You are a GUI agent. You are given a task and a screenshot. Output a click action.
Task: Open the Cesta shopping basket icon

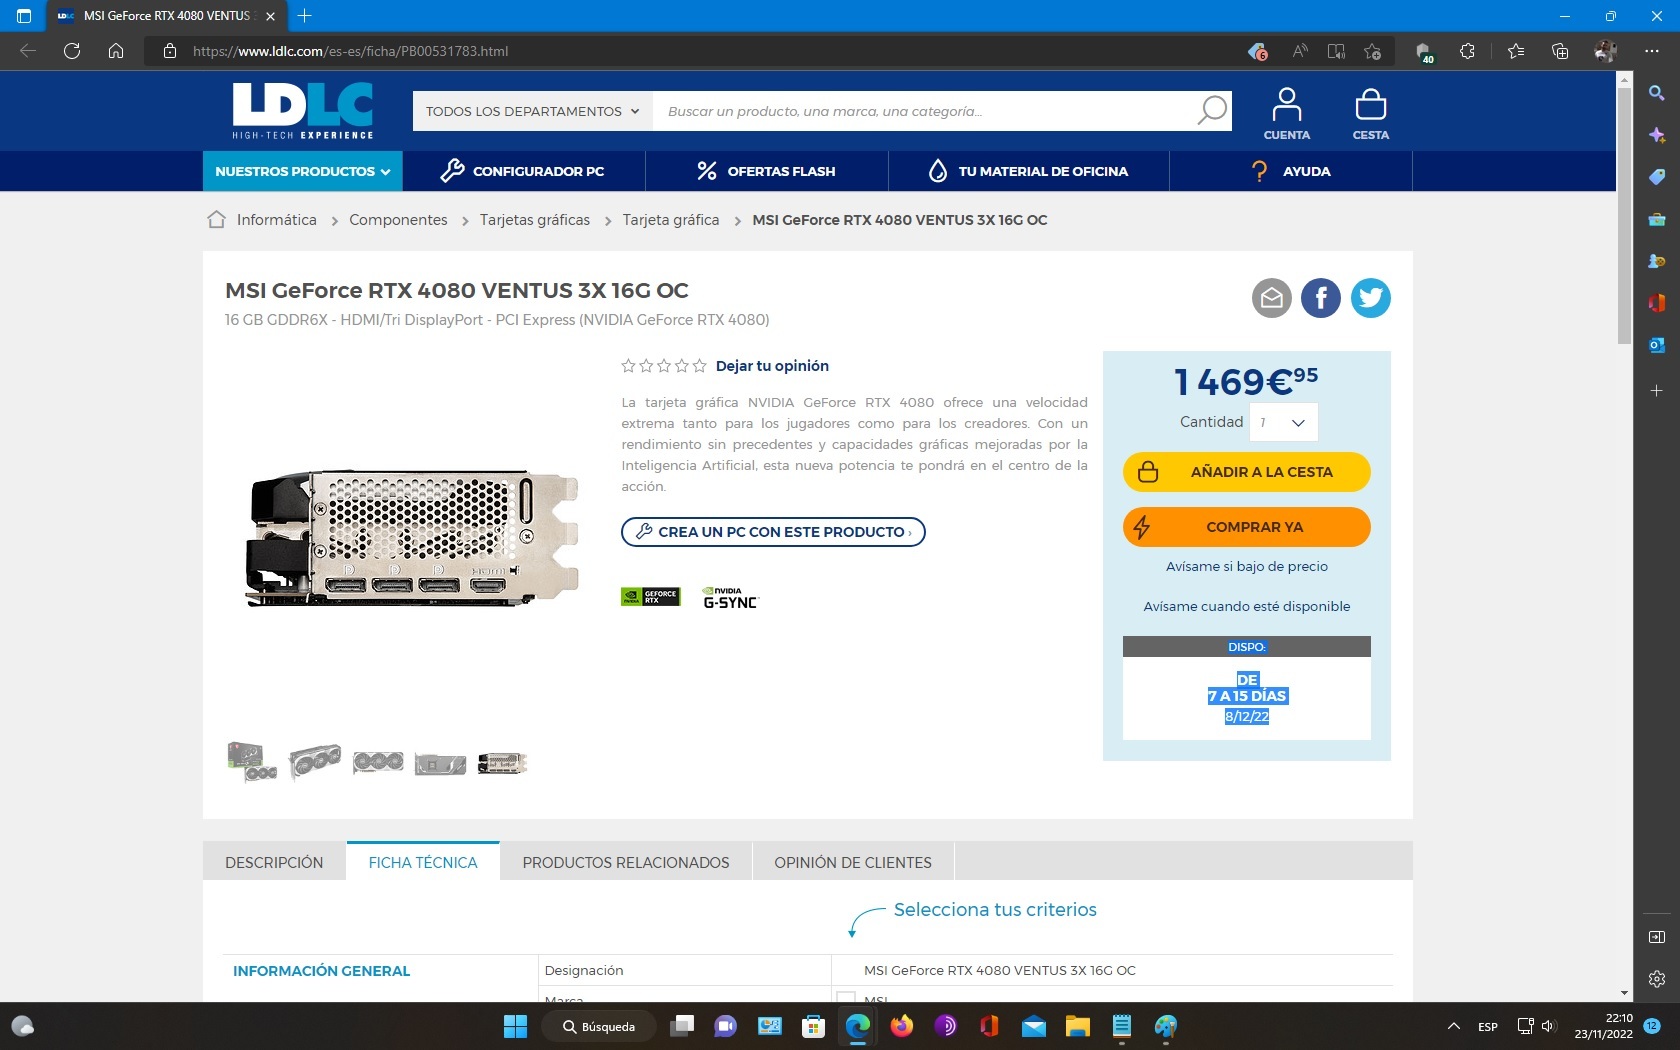tap(1370, 113)
